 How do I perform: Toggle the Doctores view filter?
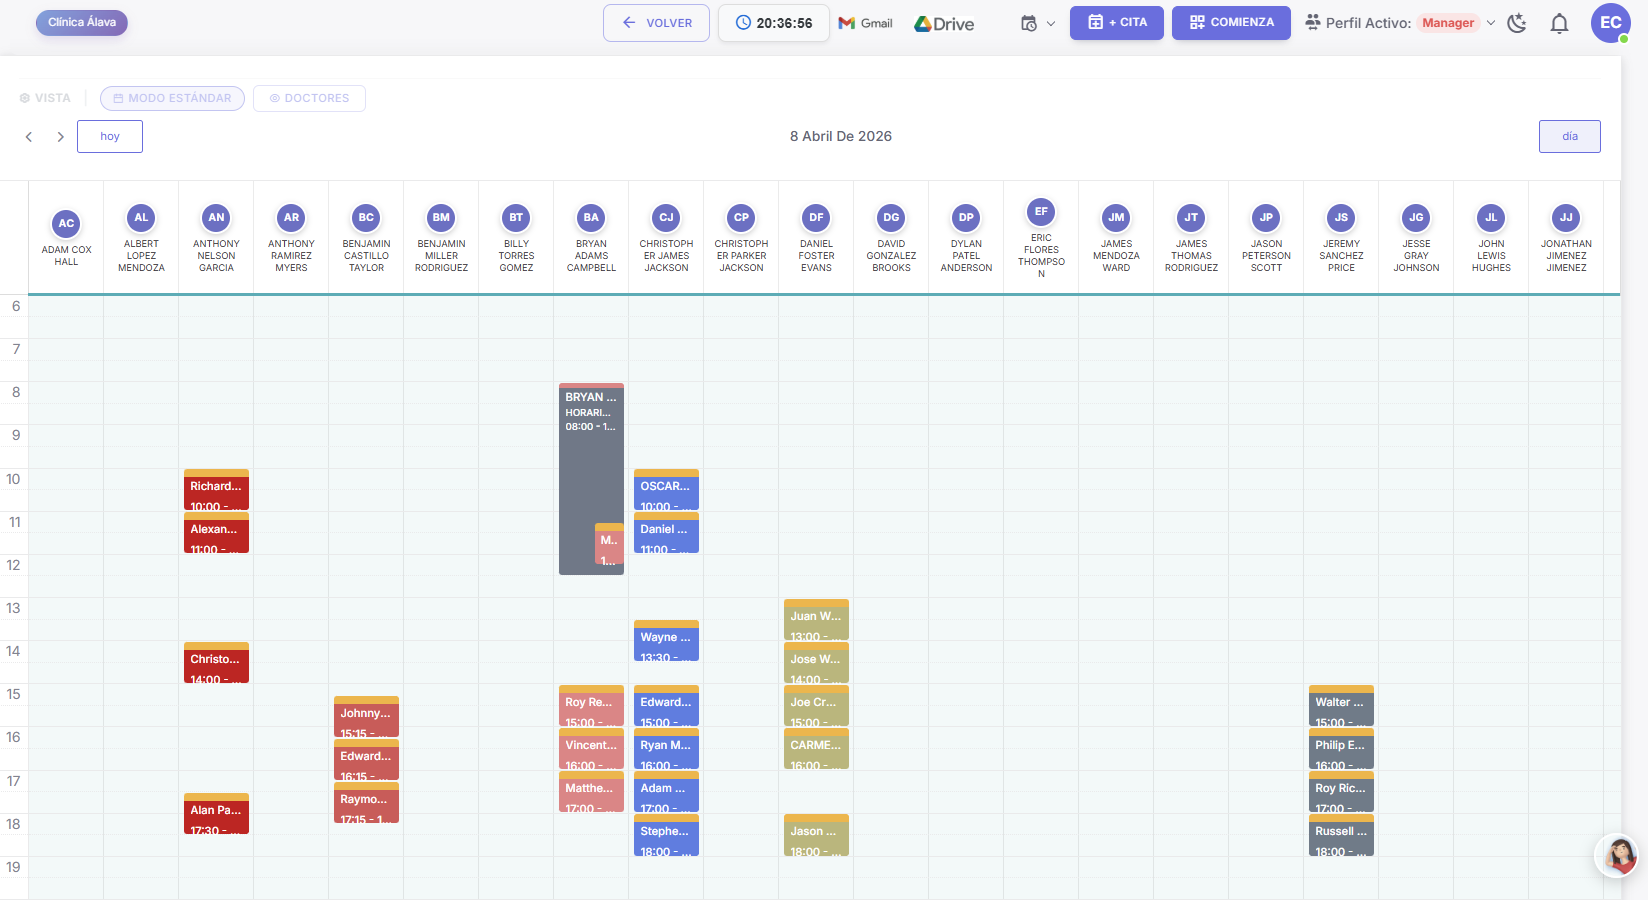pyautogui.click(x=309, y=98)
